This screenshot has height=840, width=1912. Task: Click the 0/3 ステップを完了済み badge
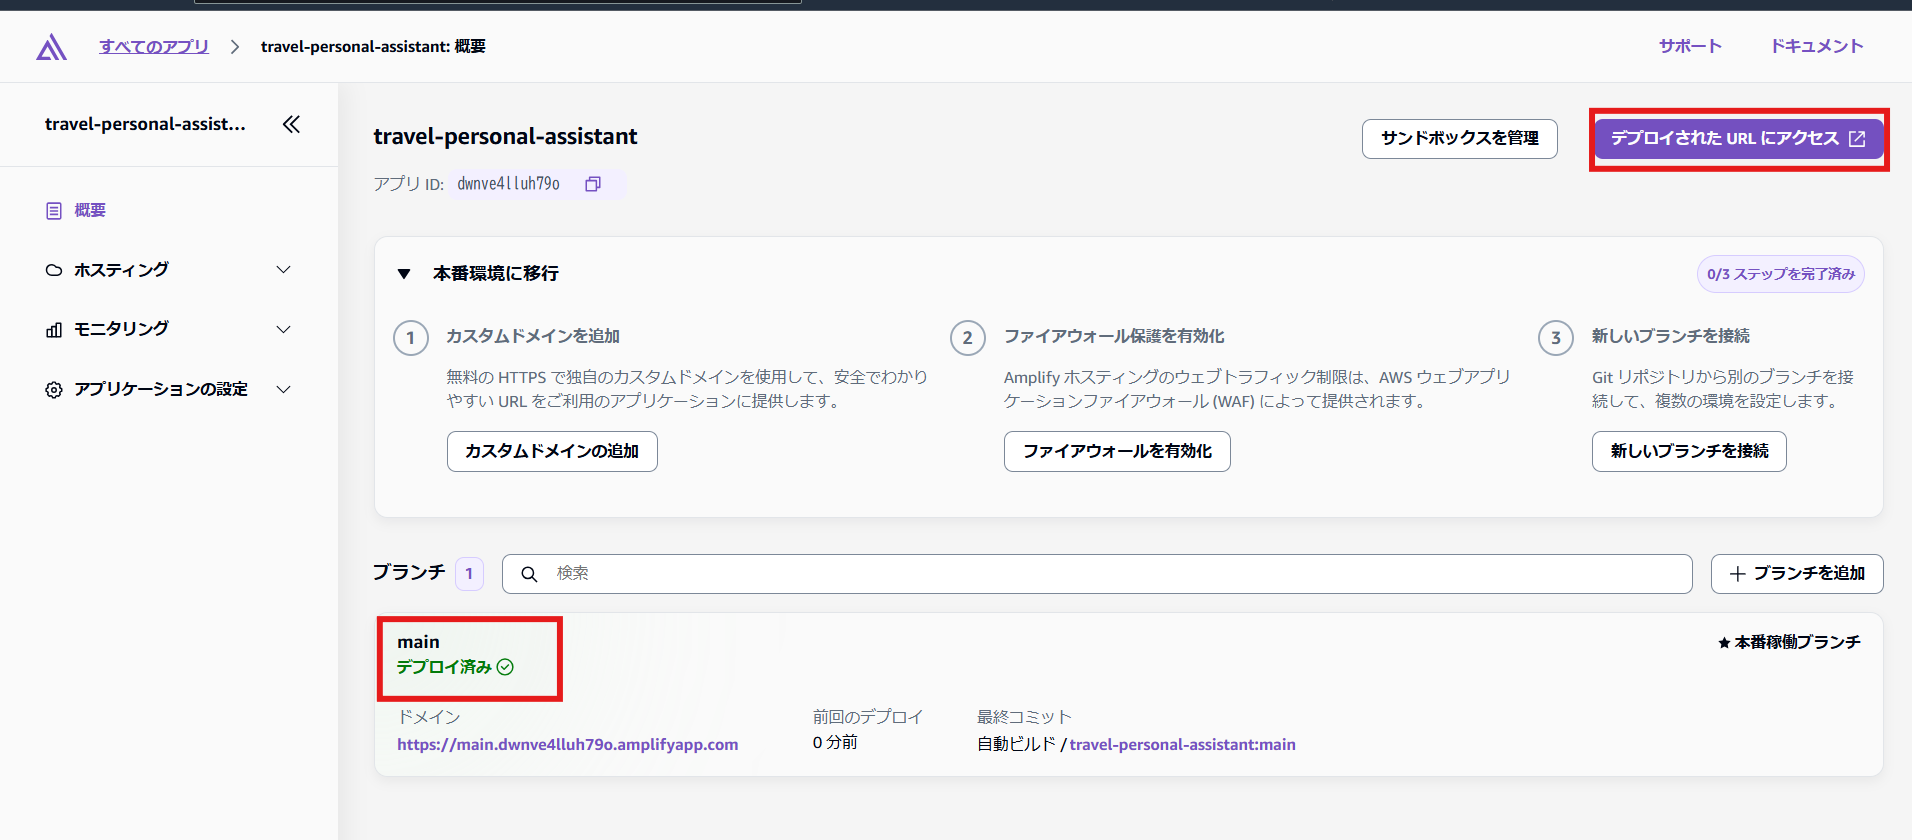[1781, 274]
